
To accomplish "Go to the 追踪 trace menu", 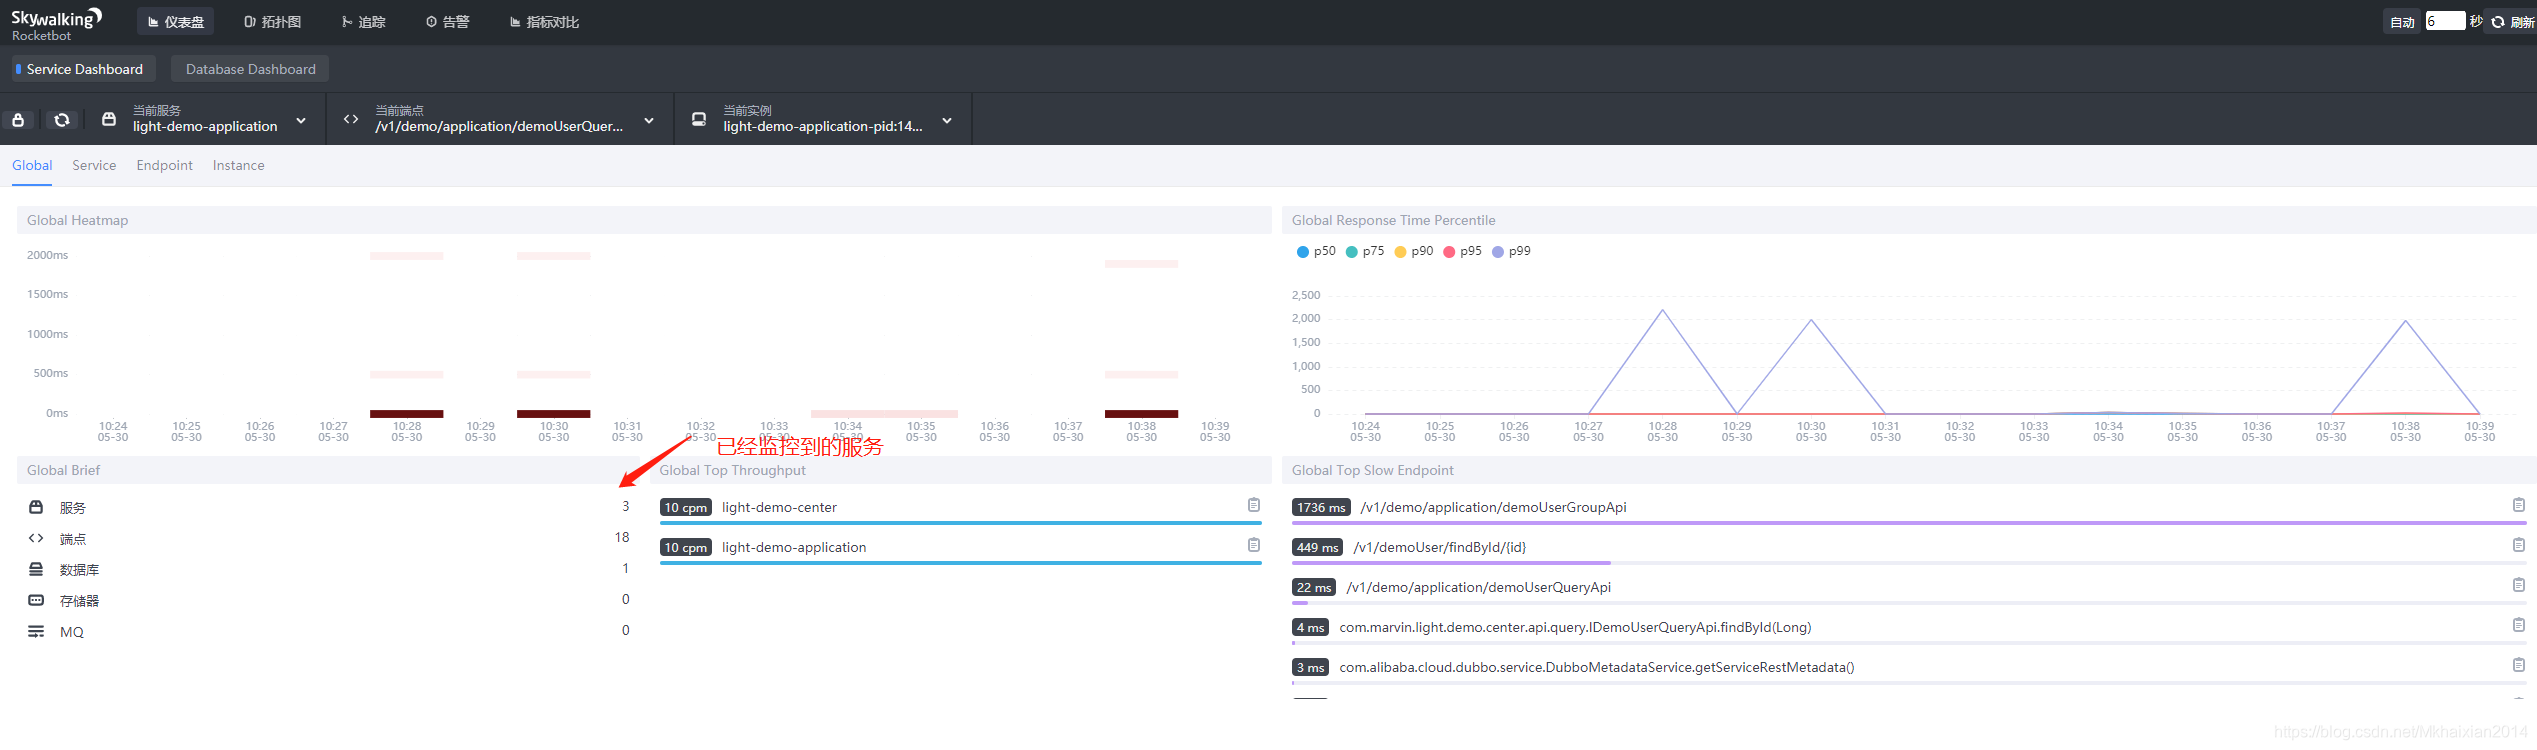I will tap(363, 22).
